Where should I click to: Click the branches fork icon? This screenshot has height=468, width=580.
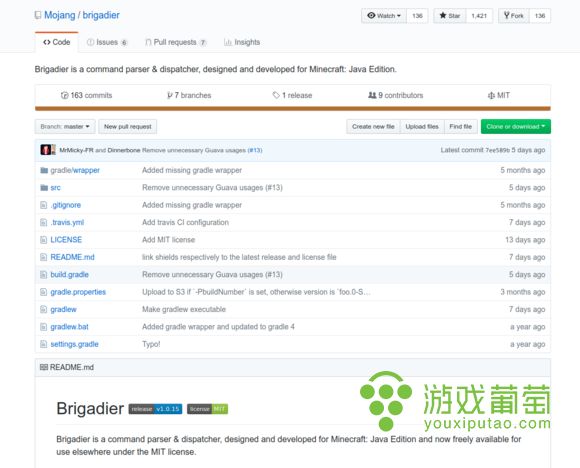[x=170, y=95]
